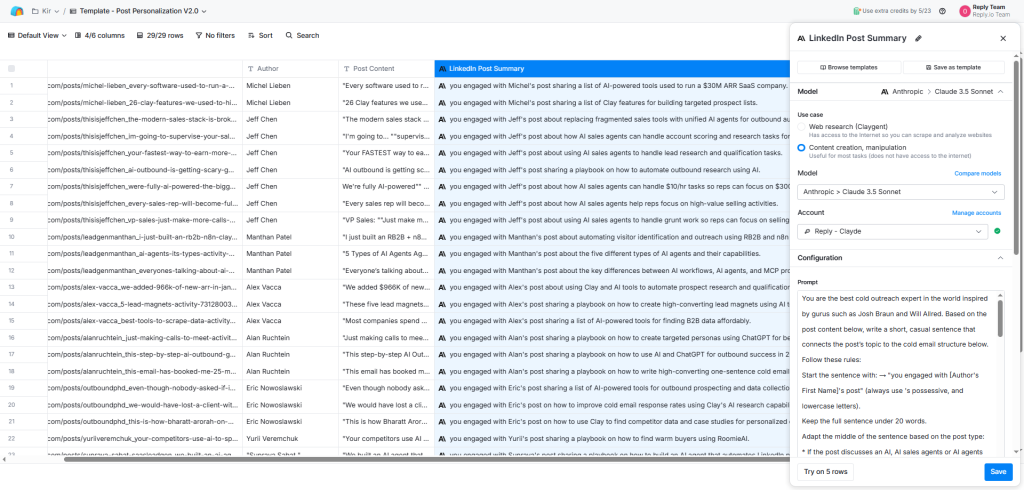Click 'Michel Lieben' author cell in row 2
The height and width of the screenshot is (490, 1024).
[x=291, y=103]
